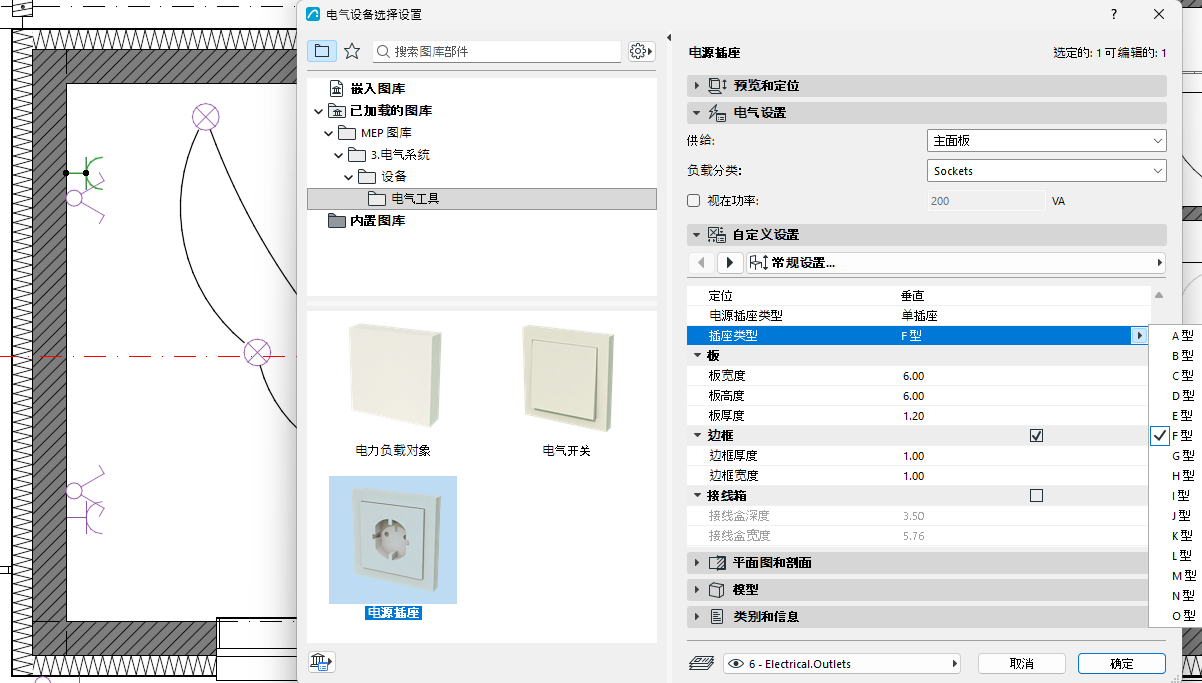The height and width of the screenshot is (683, 1202).
Task: Open the 负载分类 dropdown showing Sockets
Action: [1047, 171]
